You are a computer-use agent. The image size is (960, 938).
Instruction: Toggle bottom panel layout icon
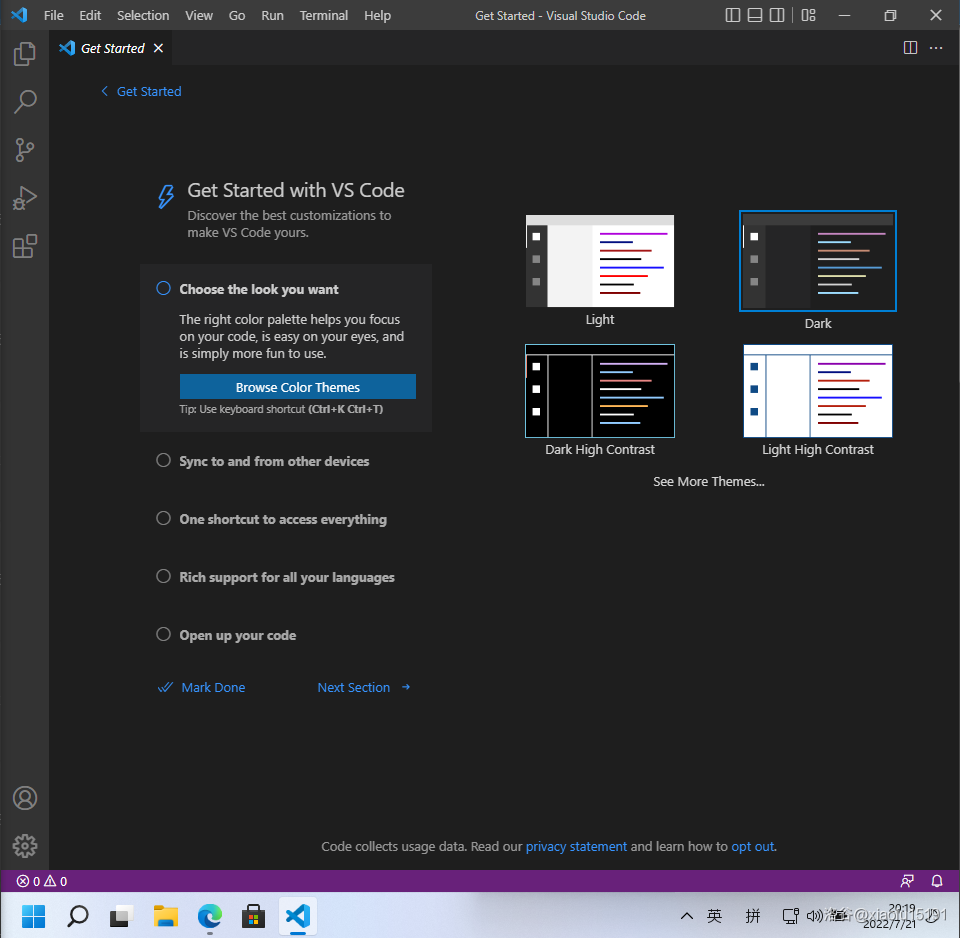[755, 15]
